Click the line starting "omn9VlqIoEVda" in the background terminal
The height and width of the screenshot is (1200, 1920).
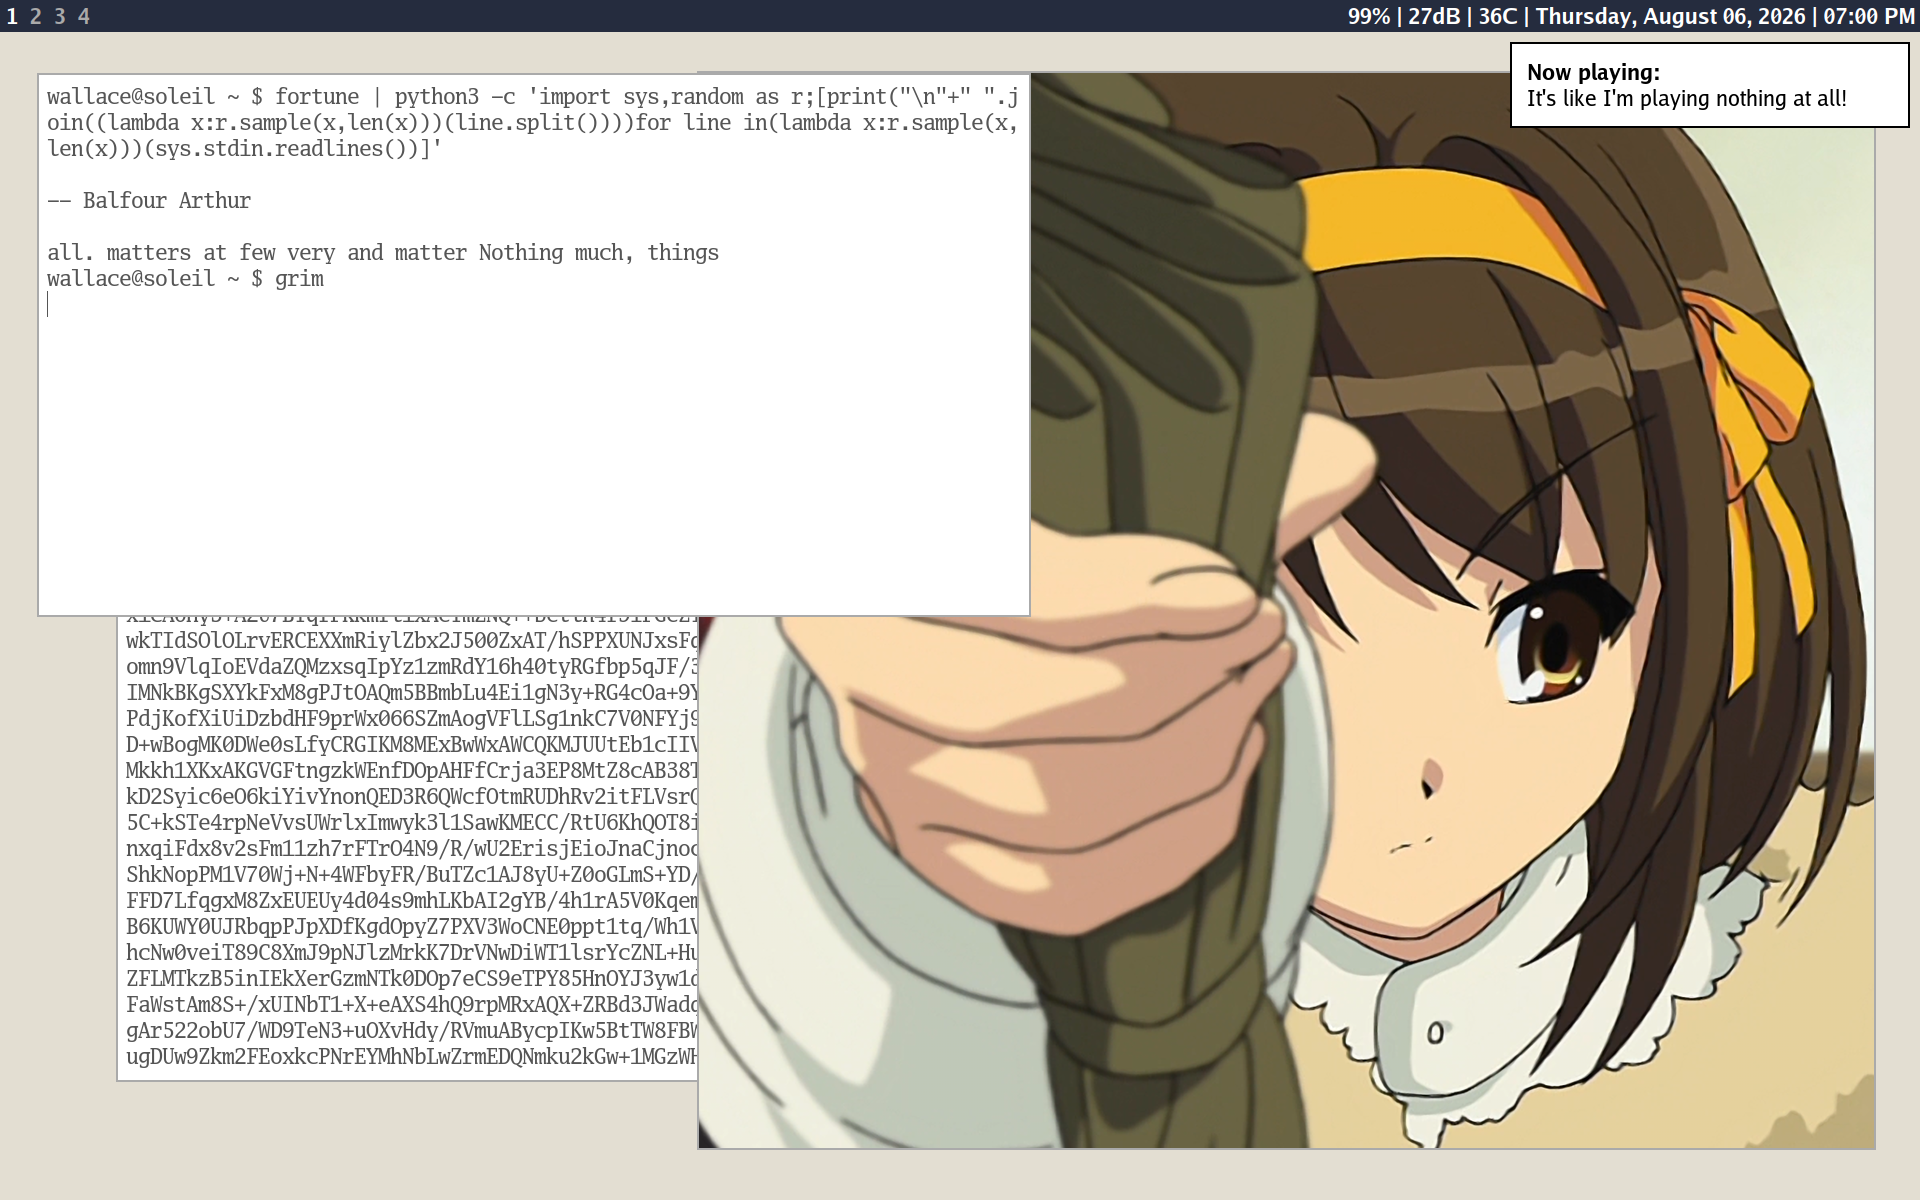412,666
